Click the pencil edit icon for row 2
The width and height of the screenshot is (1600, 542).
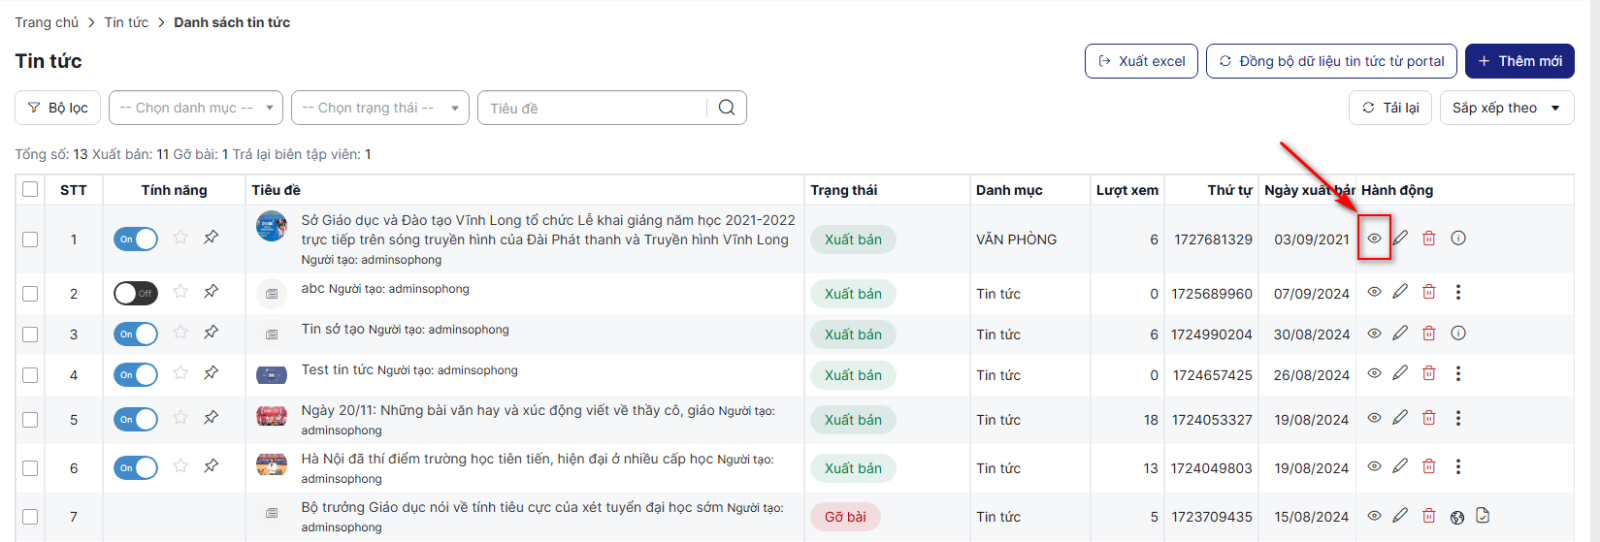1400,292
